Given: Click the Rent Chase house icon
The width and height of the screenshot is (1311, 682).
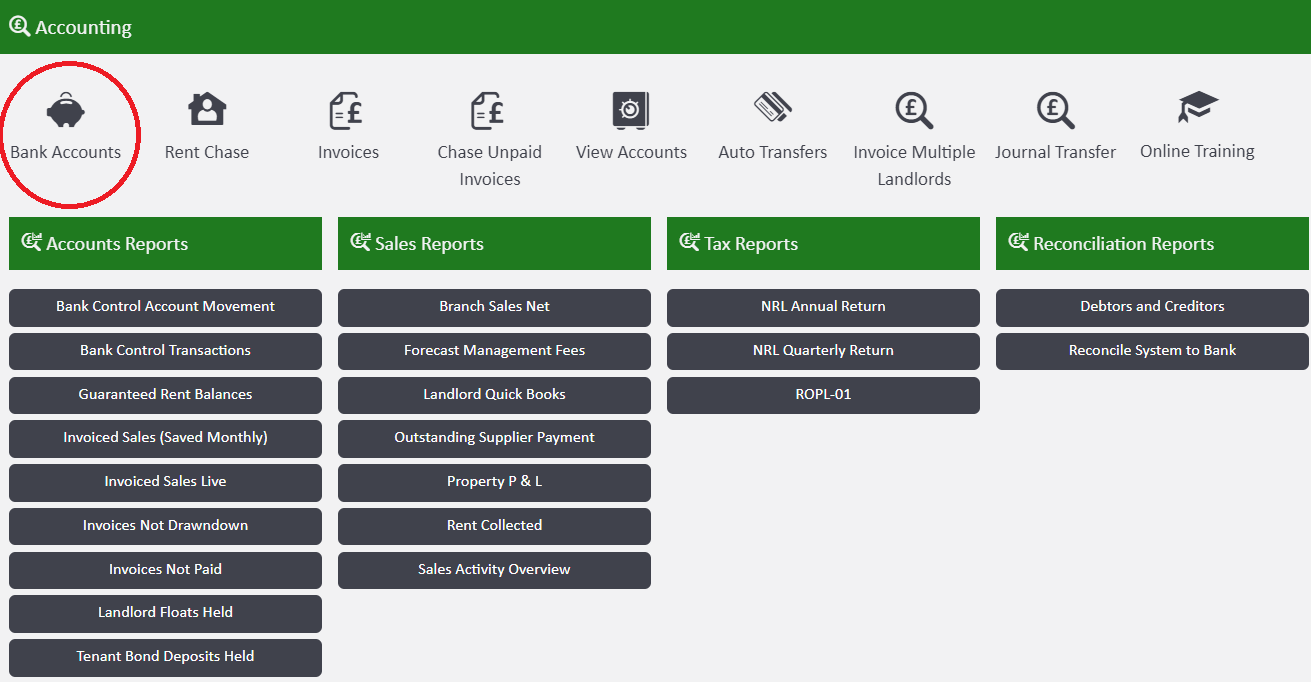Looking at the screenshot, I should pyautogui.click(x=207, y=109).
